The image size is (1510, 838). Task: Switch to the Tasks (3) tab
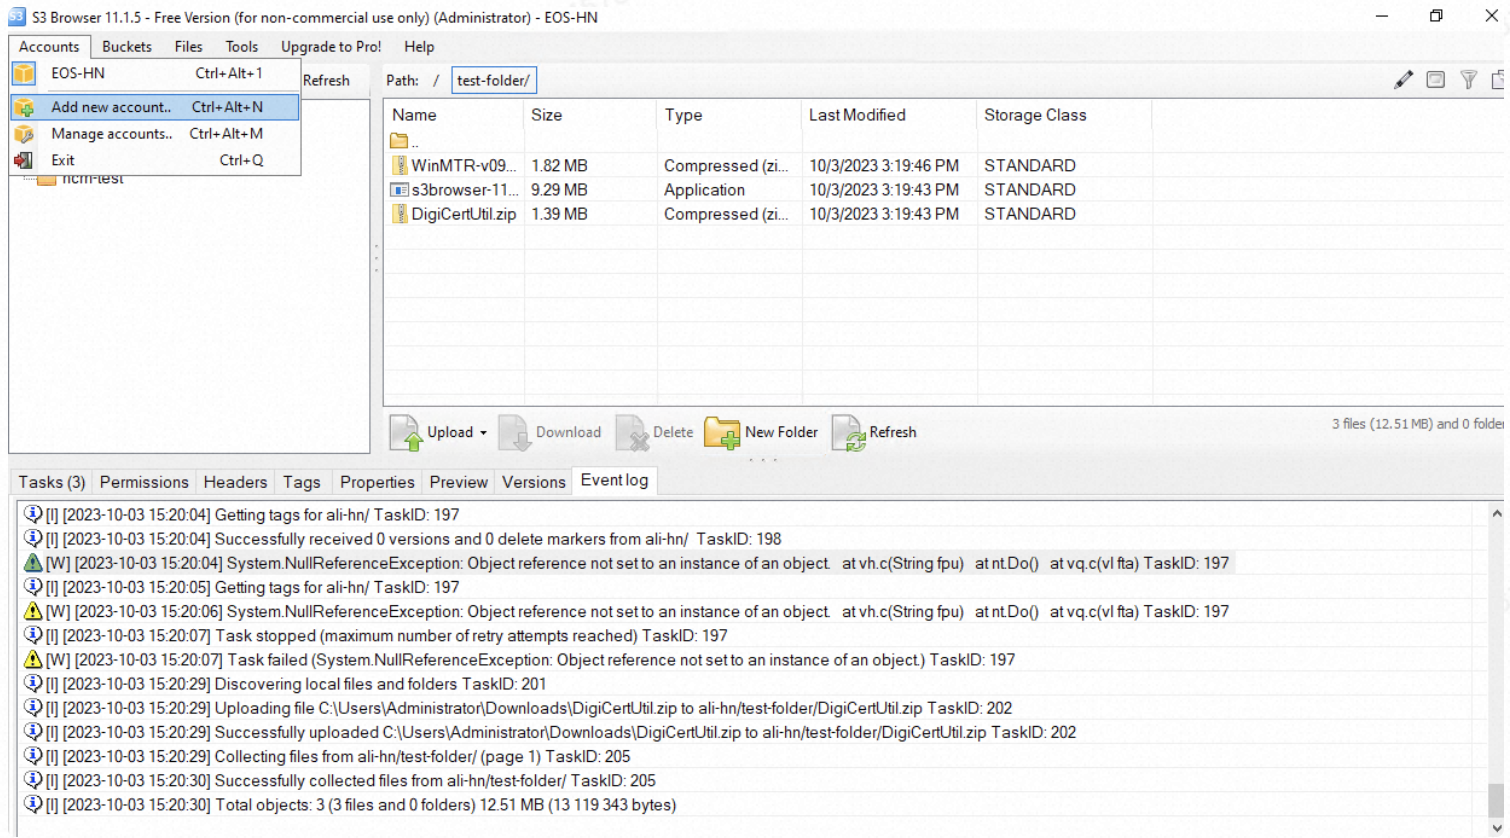point(52,482)
